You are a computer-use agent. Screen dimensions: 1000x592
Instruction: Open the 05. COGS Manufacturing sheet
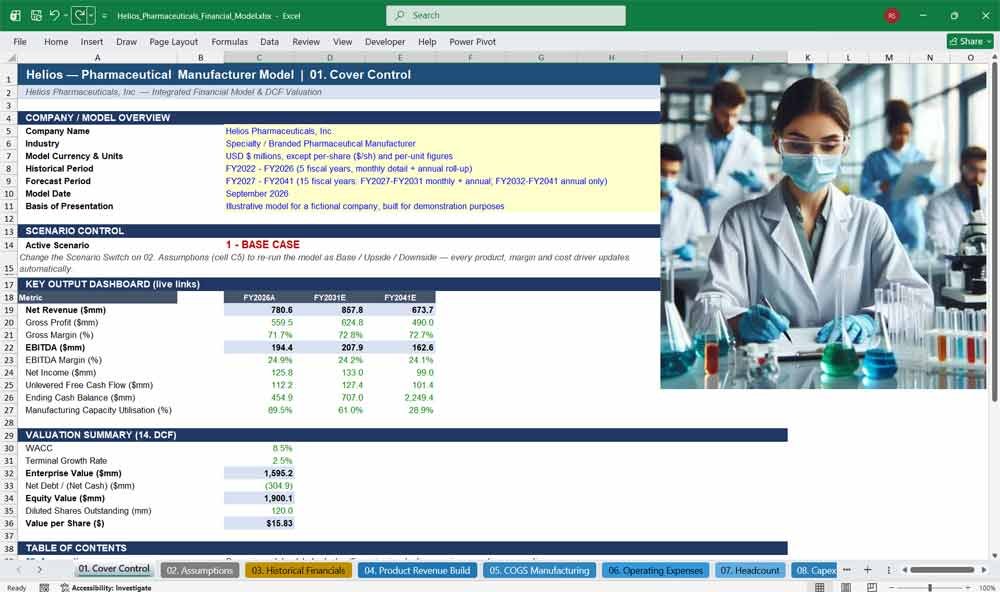click(540, 570)
